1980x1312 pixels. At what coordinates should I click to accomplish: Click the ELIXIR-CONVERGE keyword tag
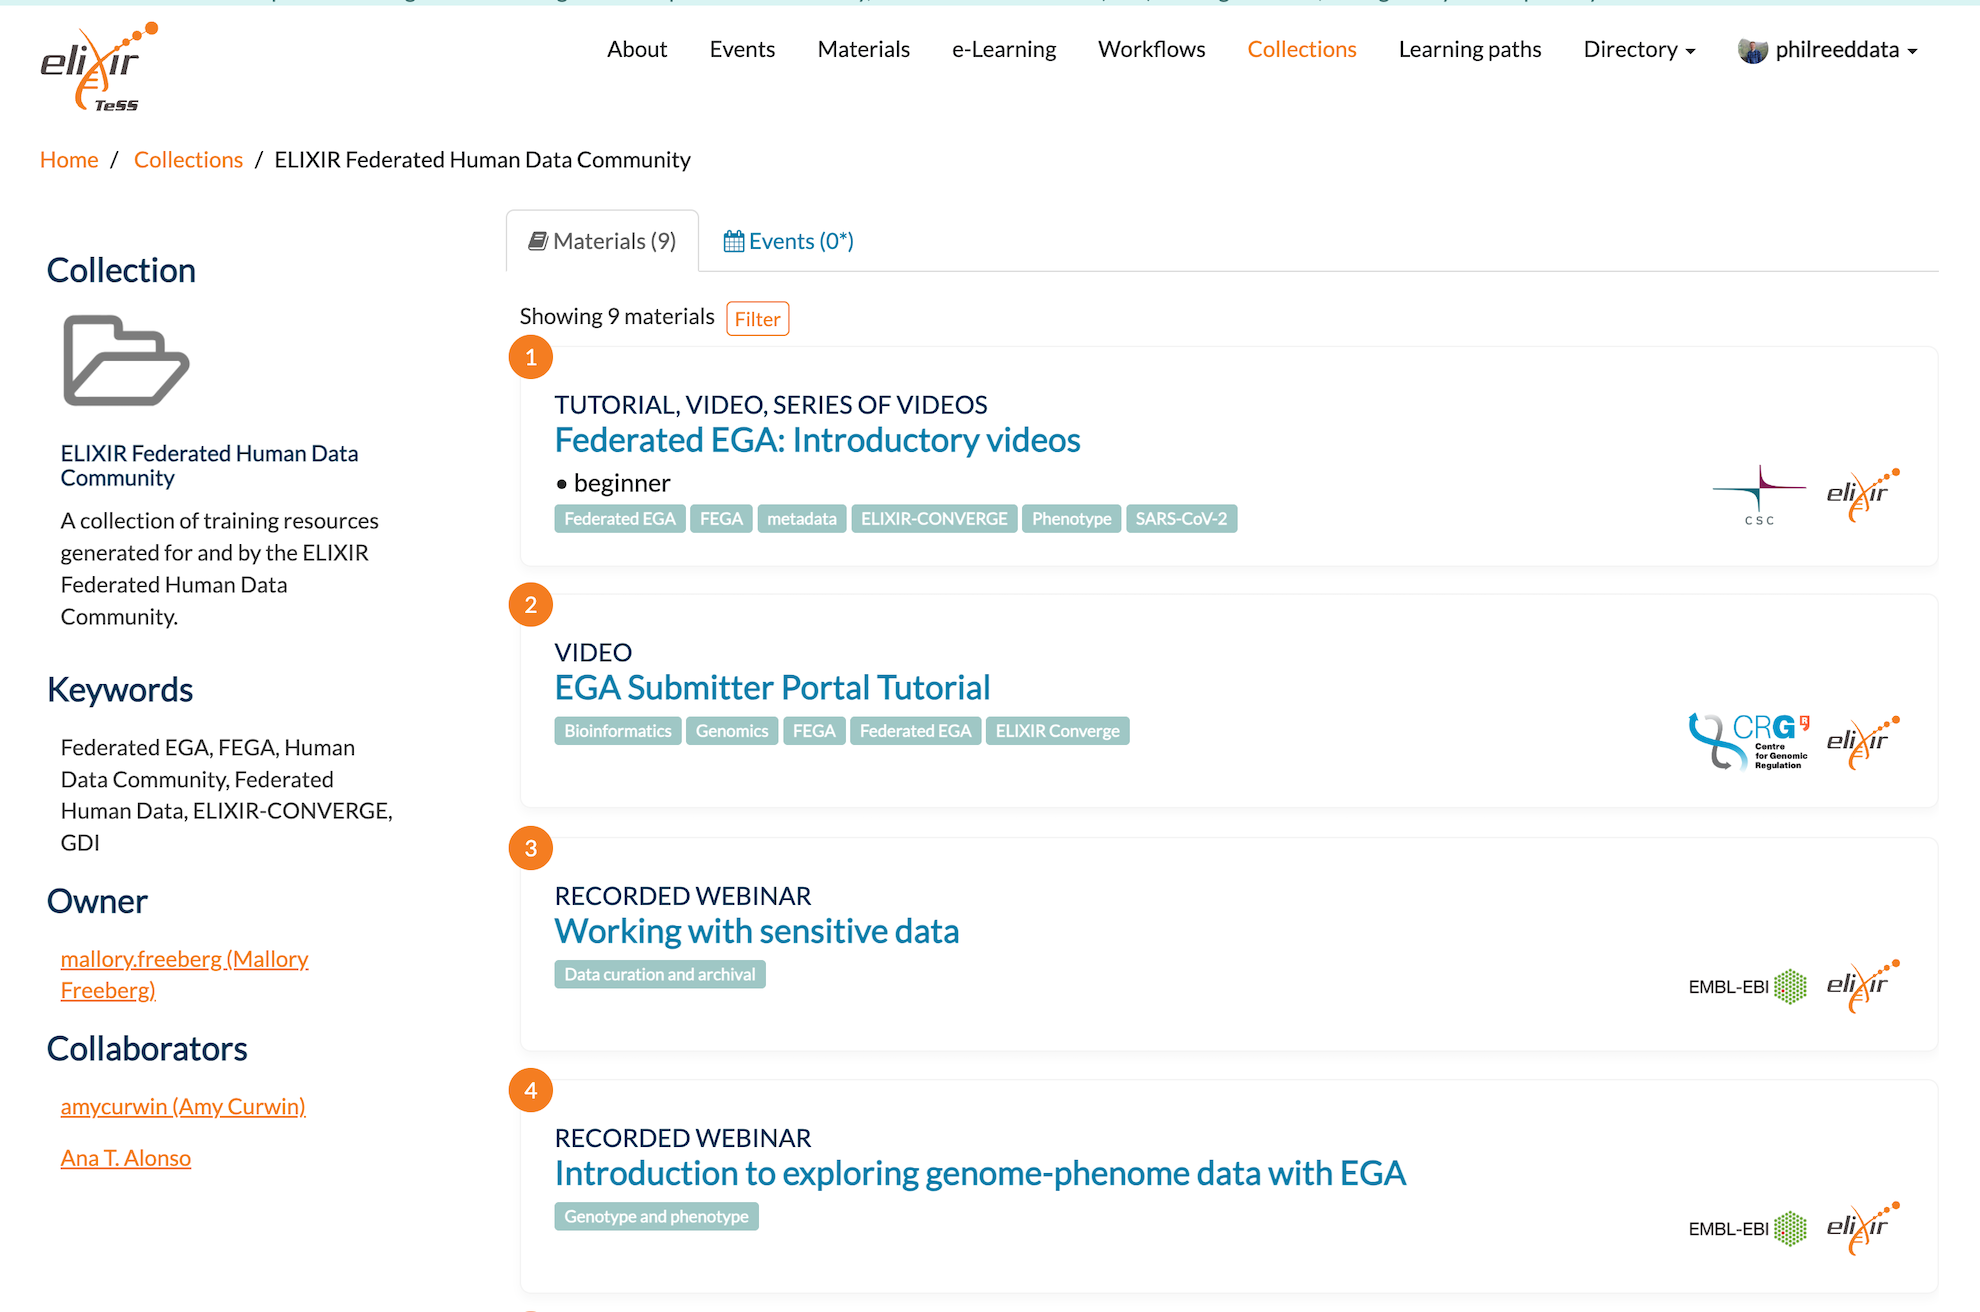(934, 519)
